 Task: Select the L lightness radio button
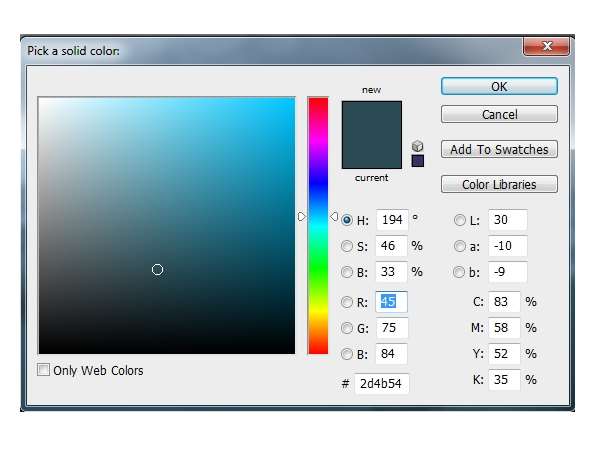tap(460, 220)
